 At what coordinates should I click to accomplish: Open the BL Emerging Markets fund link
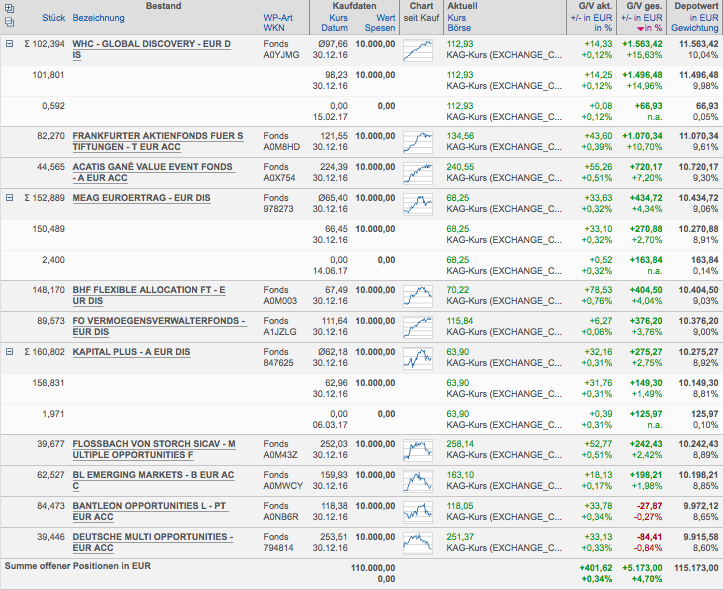click(153, 480)
